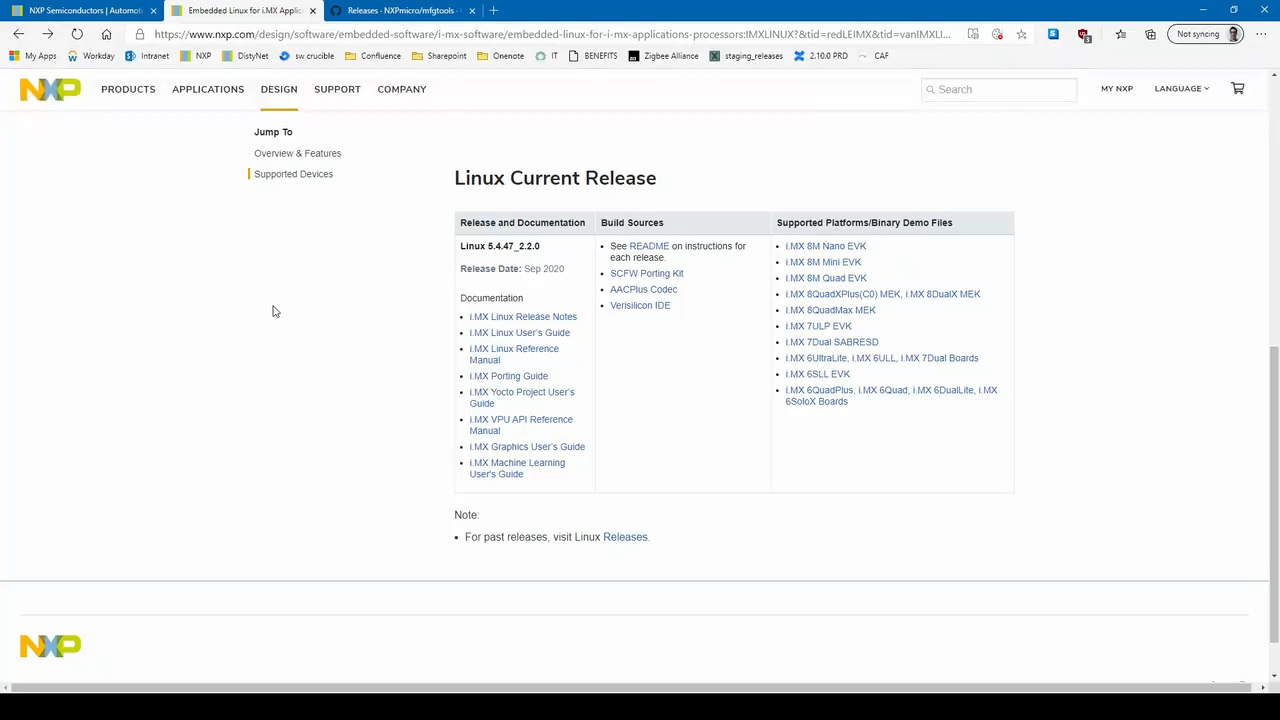This screenshot has width=1280, height=720.
Task: Jump to Overview & Features section
Action: coord(297,153)
